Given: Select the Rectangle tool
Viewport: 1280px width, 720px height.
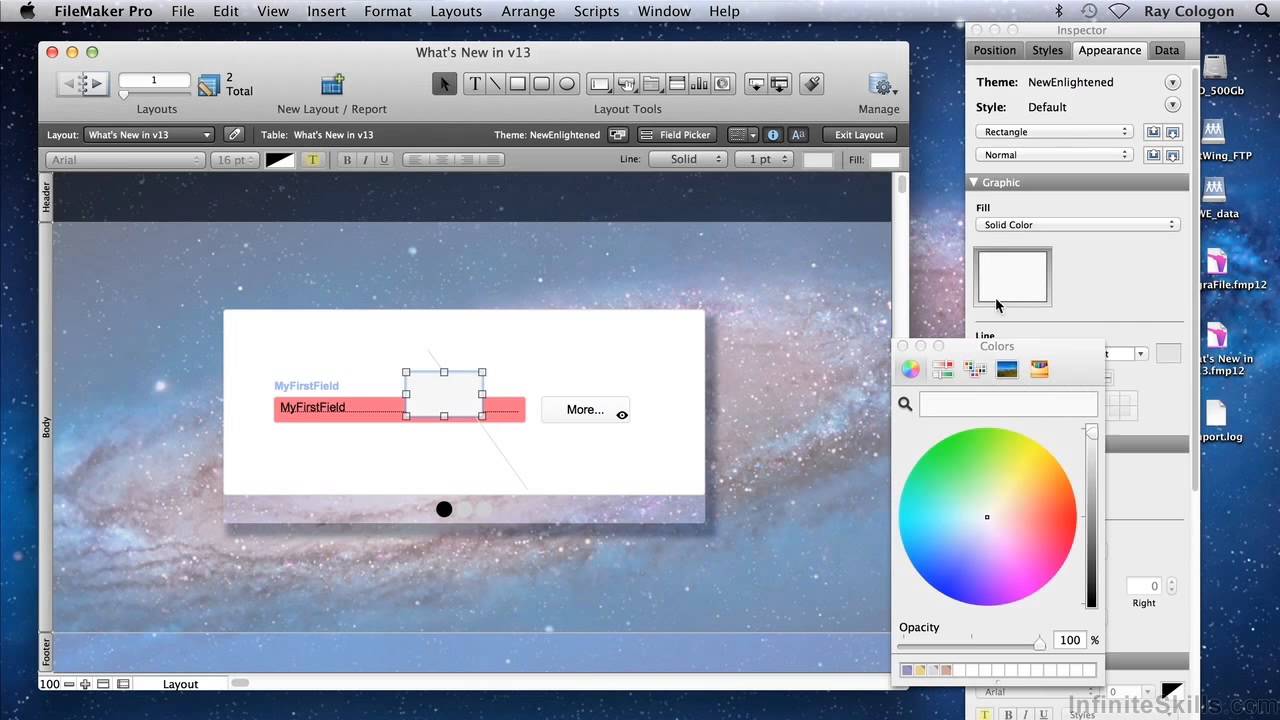Looking at the screenshot, I should click(518, 84).
